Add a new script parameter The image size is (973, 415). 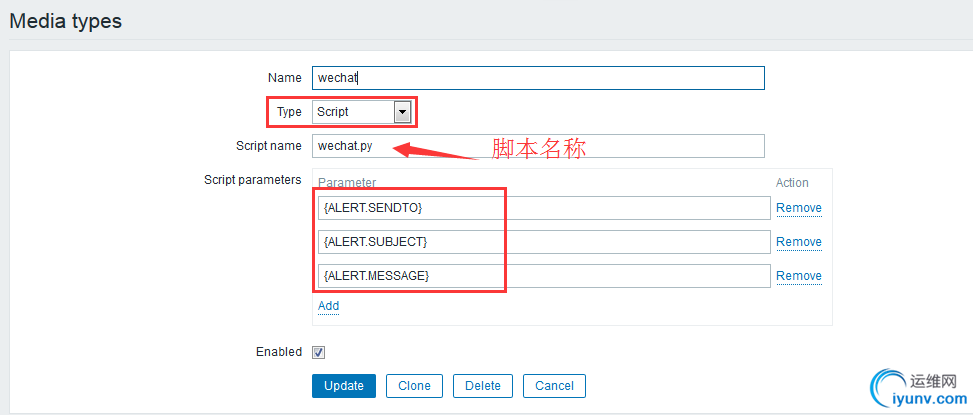[328, 306]
